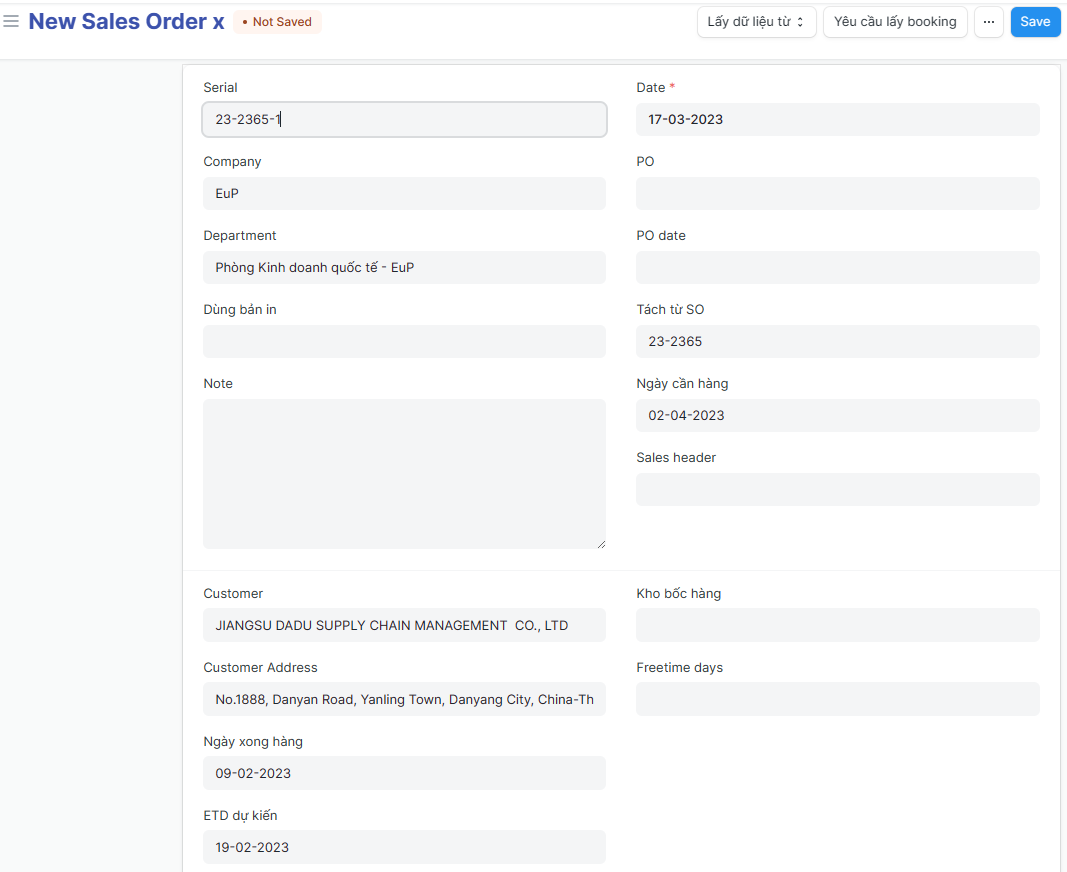The height and width of the screenshot is (872, 1067).
Task: Click the empty Sales header field
Action: [x=837, y=489]
